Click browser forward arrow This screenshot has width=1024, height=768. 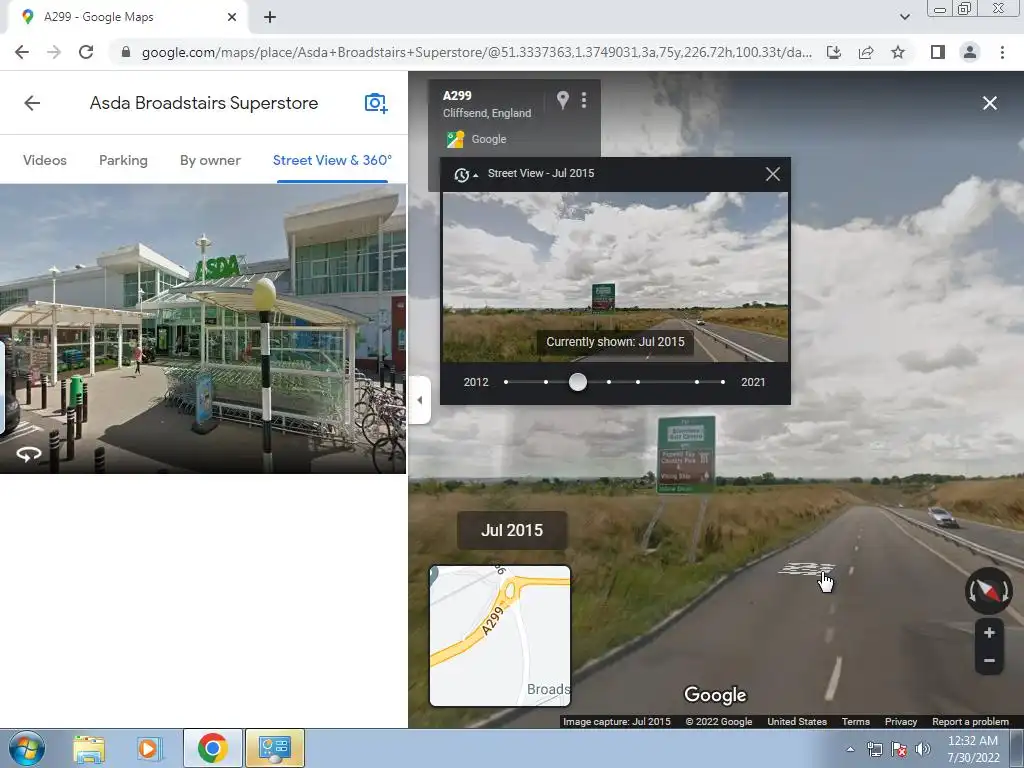pyautogui.click(x=54, y=52)
